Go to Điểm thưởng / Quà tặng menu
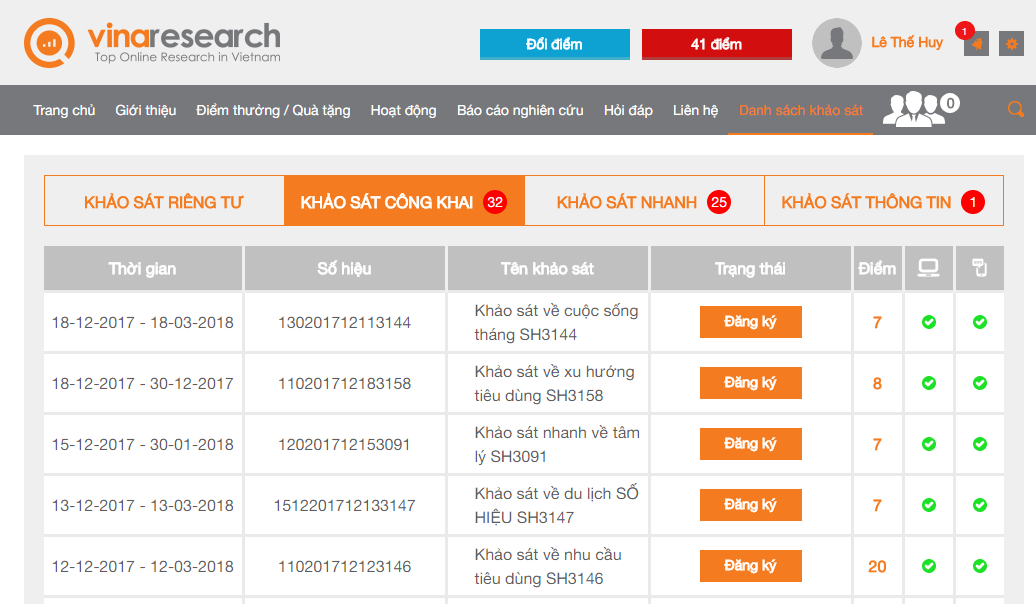Viewport: 1036px width, 604px height. tap(273, 110)
